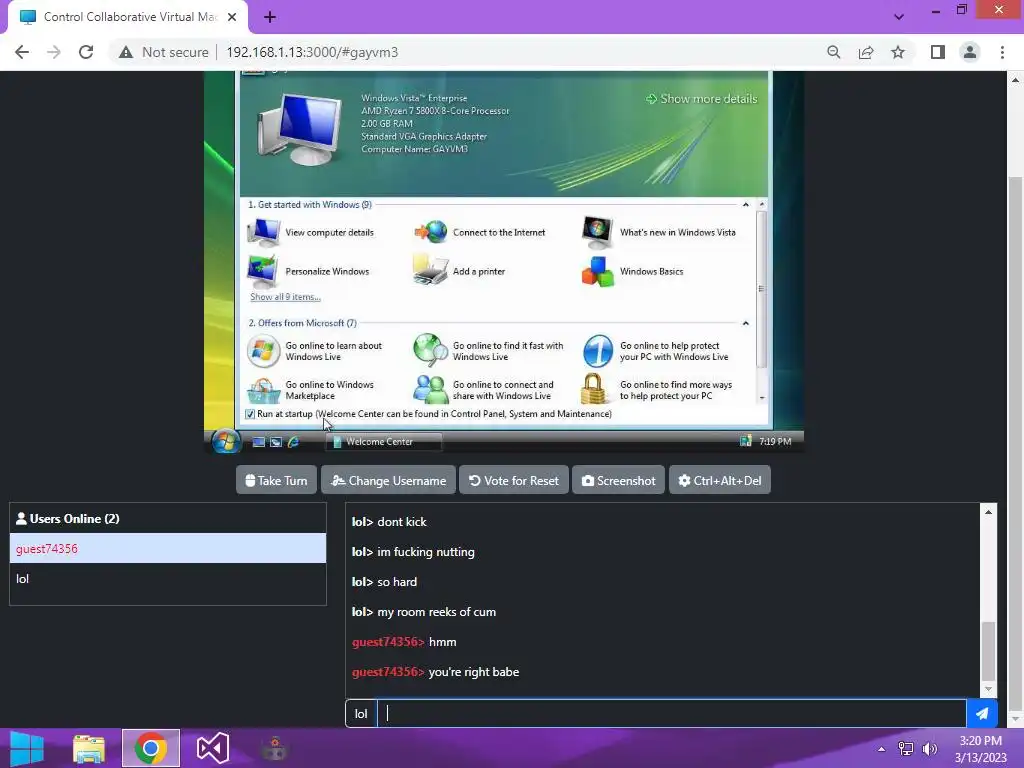Open File Explorer from host taskbar
The height and width of the screenshot is (768, 1024).
pyautogui.click(x=89, y=748)
